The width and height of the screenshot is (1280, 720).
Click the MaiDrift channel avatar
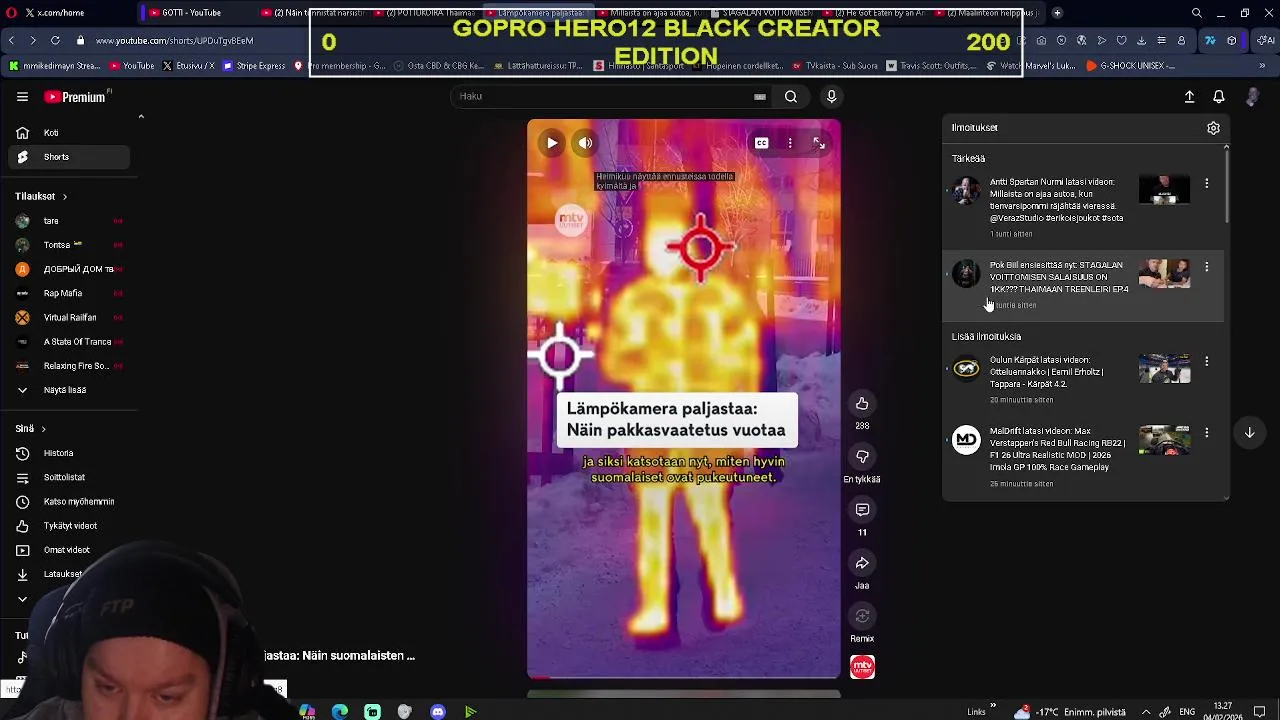pyautogui.click(x=966, y=439)
